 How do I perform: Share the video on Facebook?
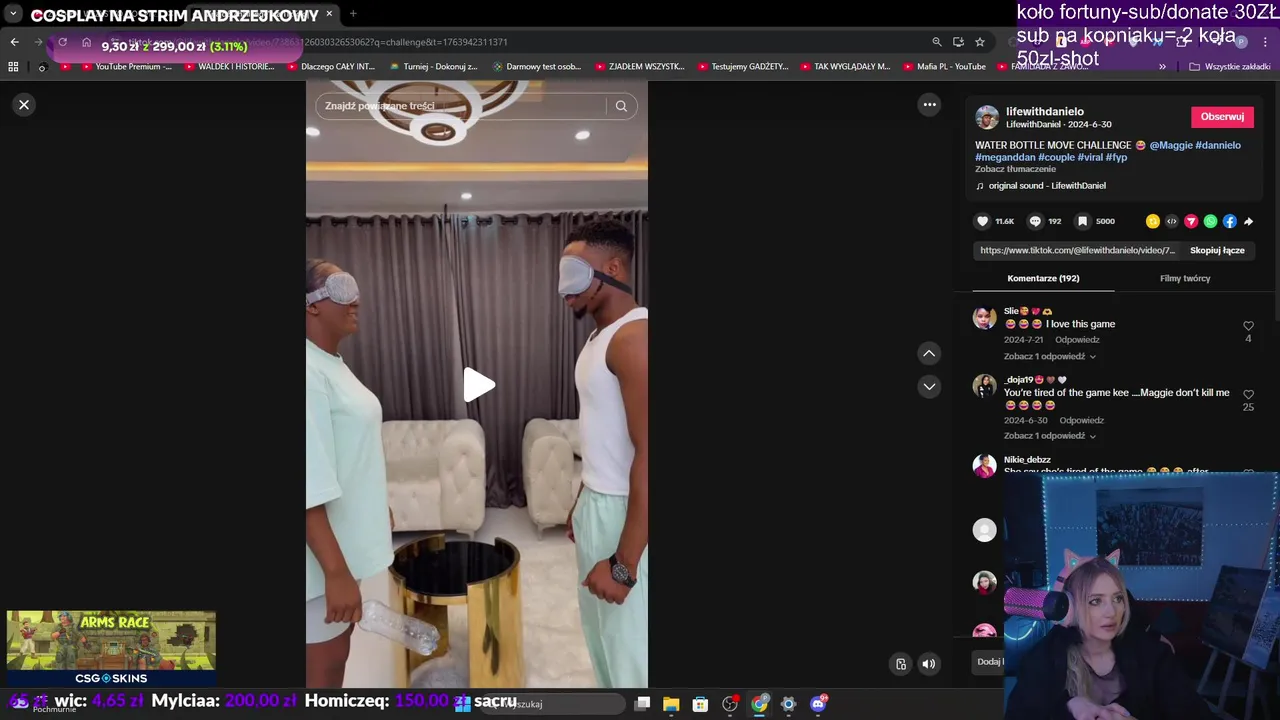coord(1229,221)
